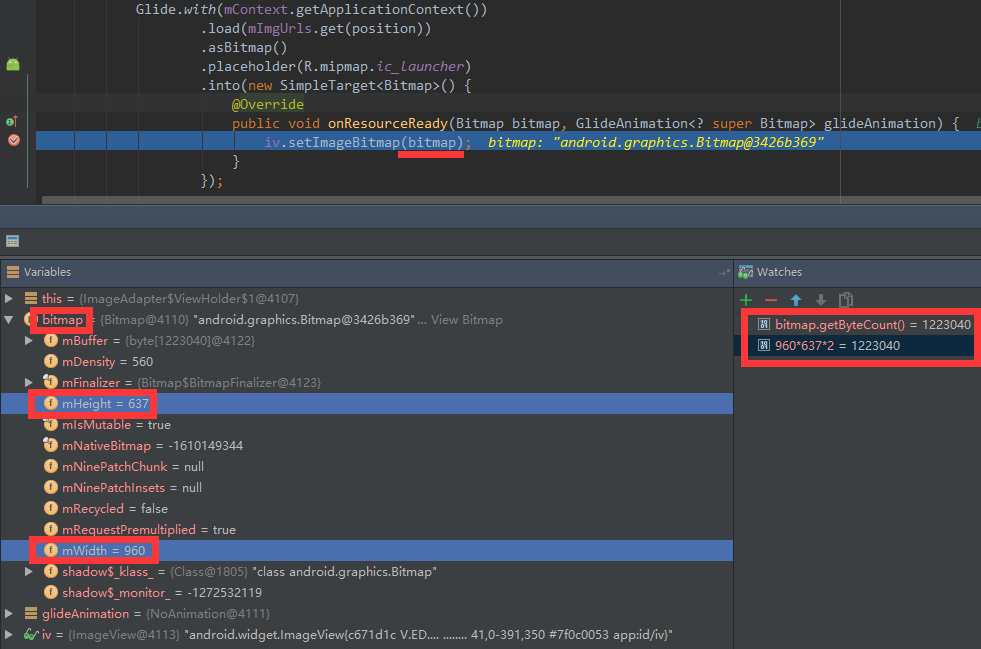Open the View Bitmap link
The height and width of the screenshot is (649, 981).
pos(467,320)
